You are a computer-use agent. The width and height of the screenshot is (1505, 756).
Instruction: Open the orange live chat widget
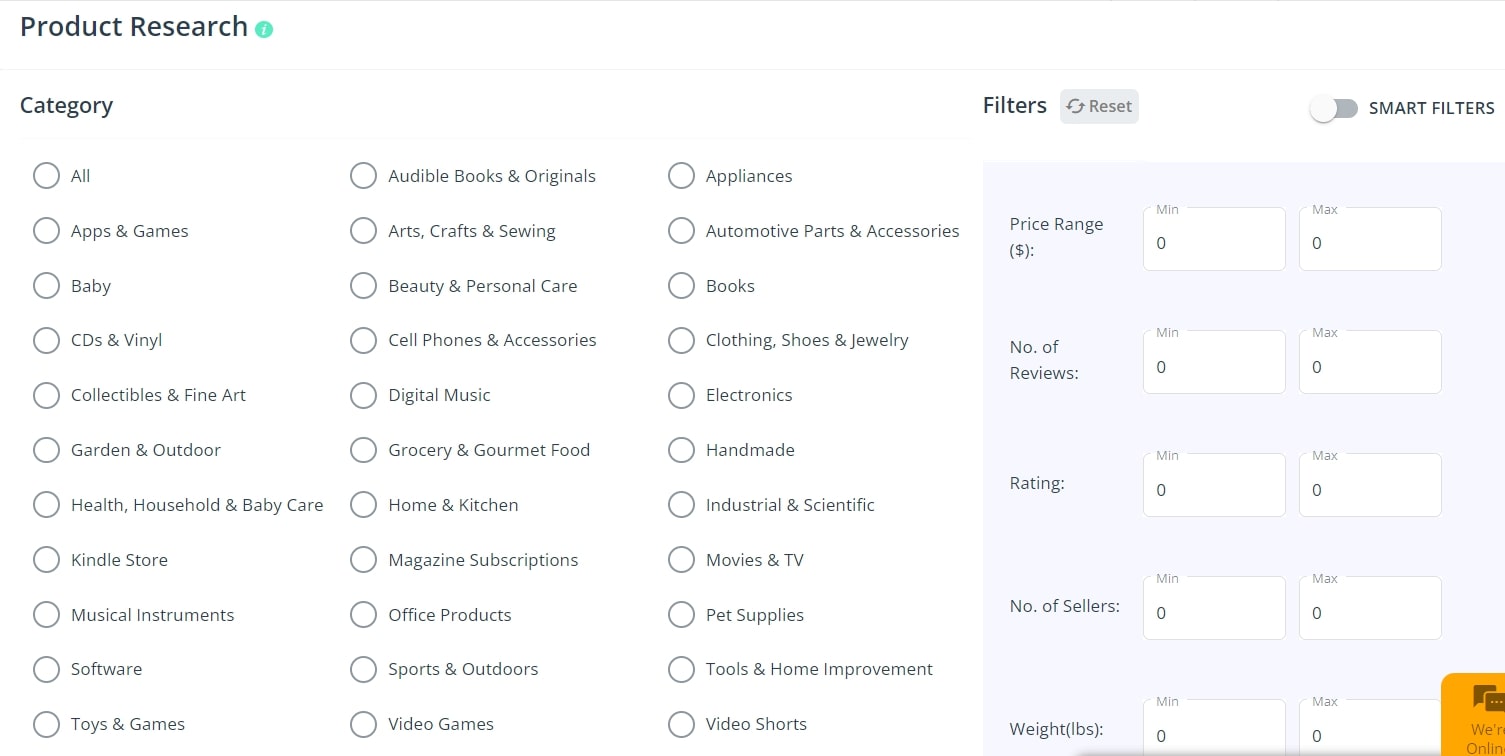[1474, 715]
